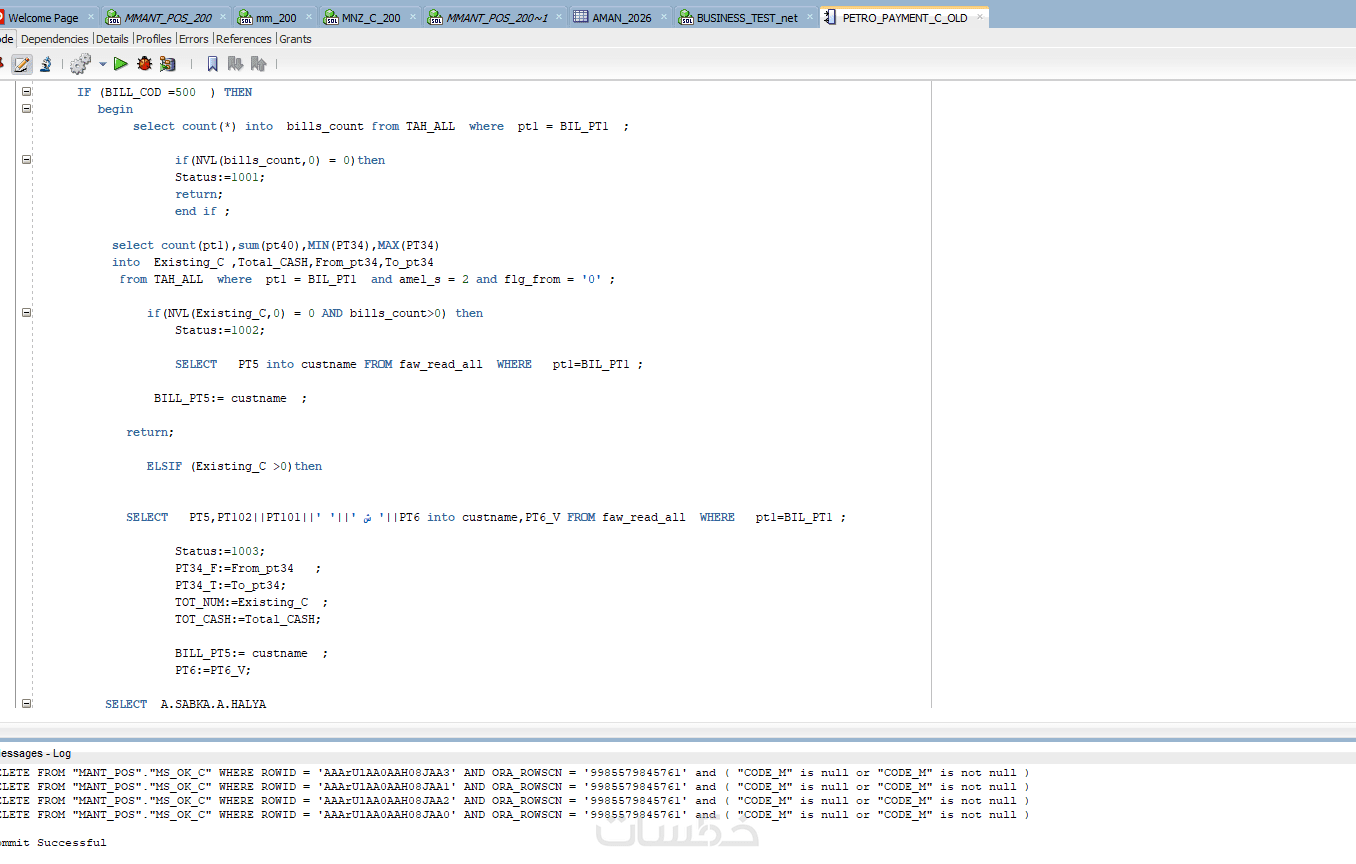The width and height of the screenshot is (1356, 864).
Task: Switch to the MMANT_POS_200~1 tab
Action: [x=497, y=18]
